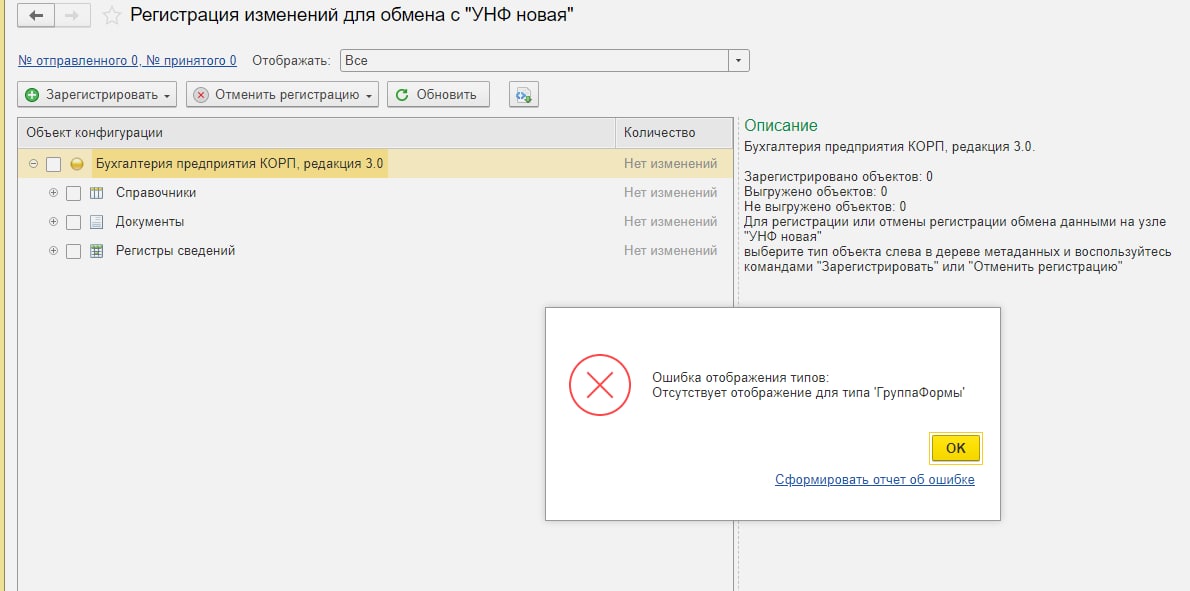Click the Ошибка отображения типов message text

(x=741, y=377)
